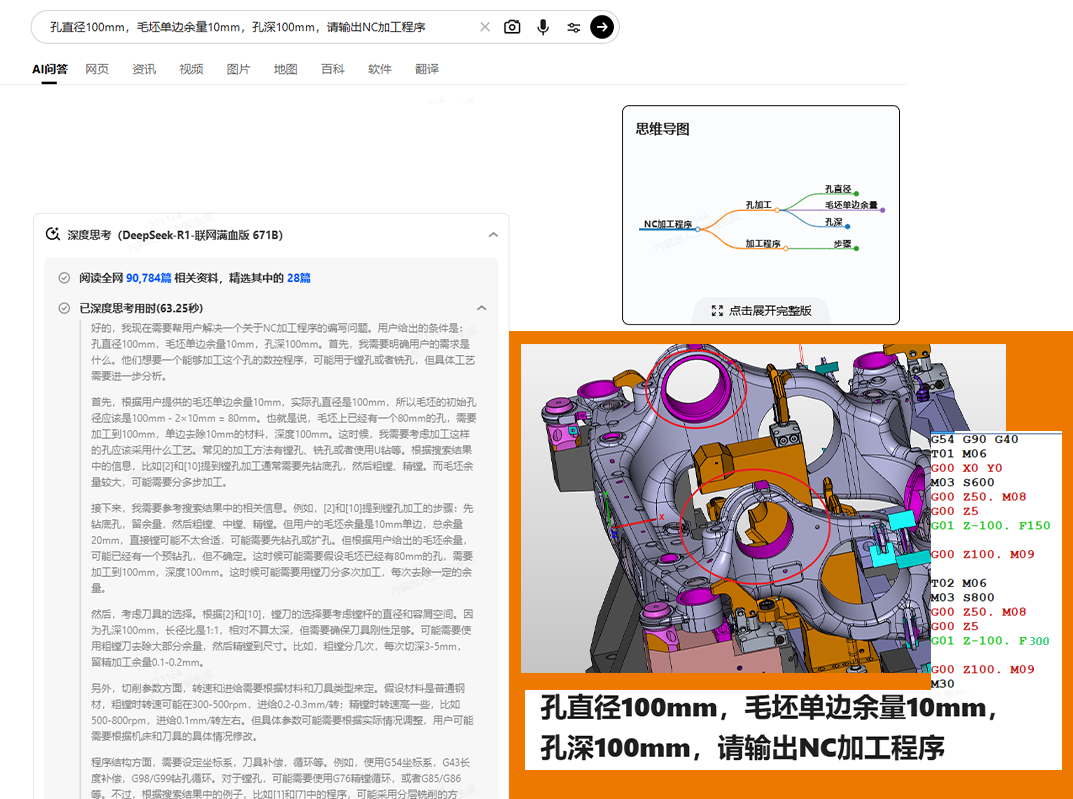The image size is (1073, 799).
Task: Collapse the 深度思考 DeepSeek-R1 panel
Action: click(x=492, y=235)
